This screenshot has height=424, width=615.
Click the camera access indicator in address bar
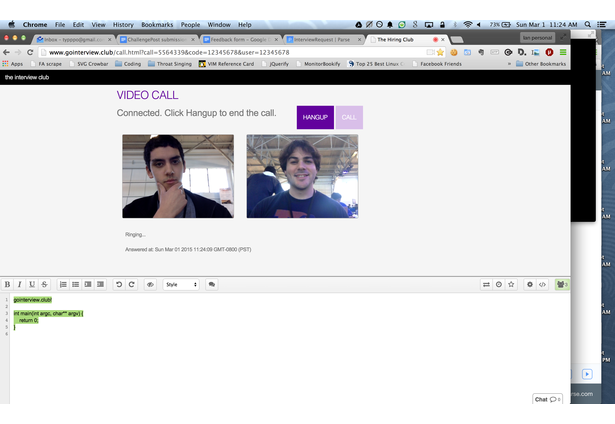click(430, 52)
